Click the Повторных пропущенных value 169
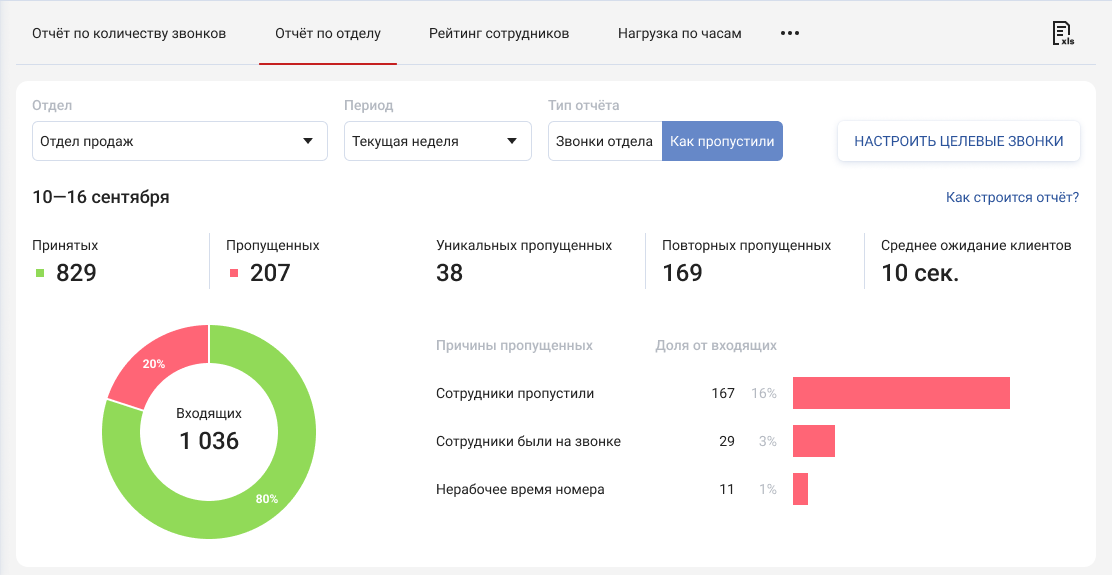Screen dimensions: 1112x575 [683, 272]
